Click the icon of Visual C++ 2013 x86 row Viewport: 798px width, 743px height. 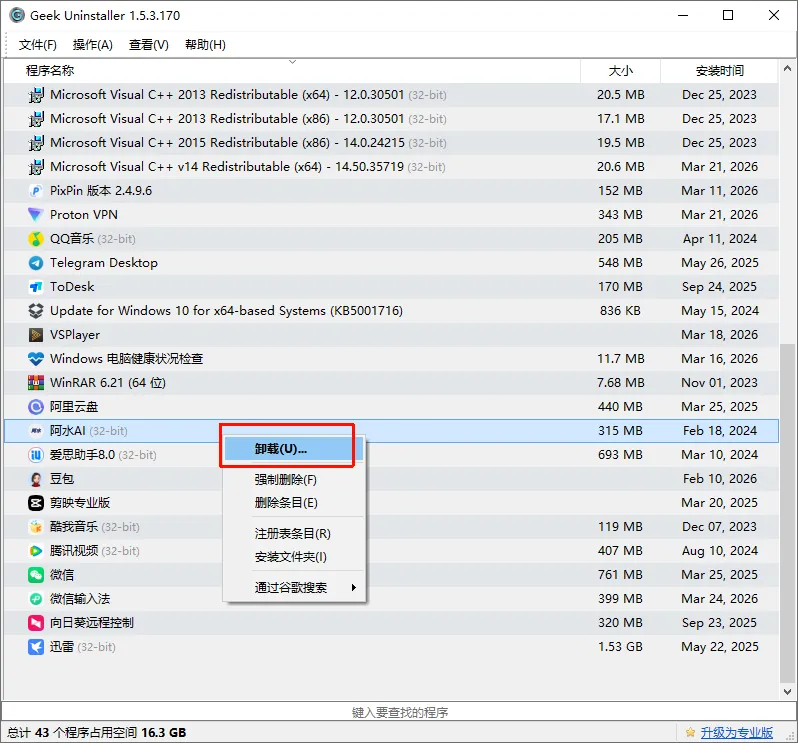point(36,119)
